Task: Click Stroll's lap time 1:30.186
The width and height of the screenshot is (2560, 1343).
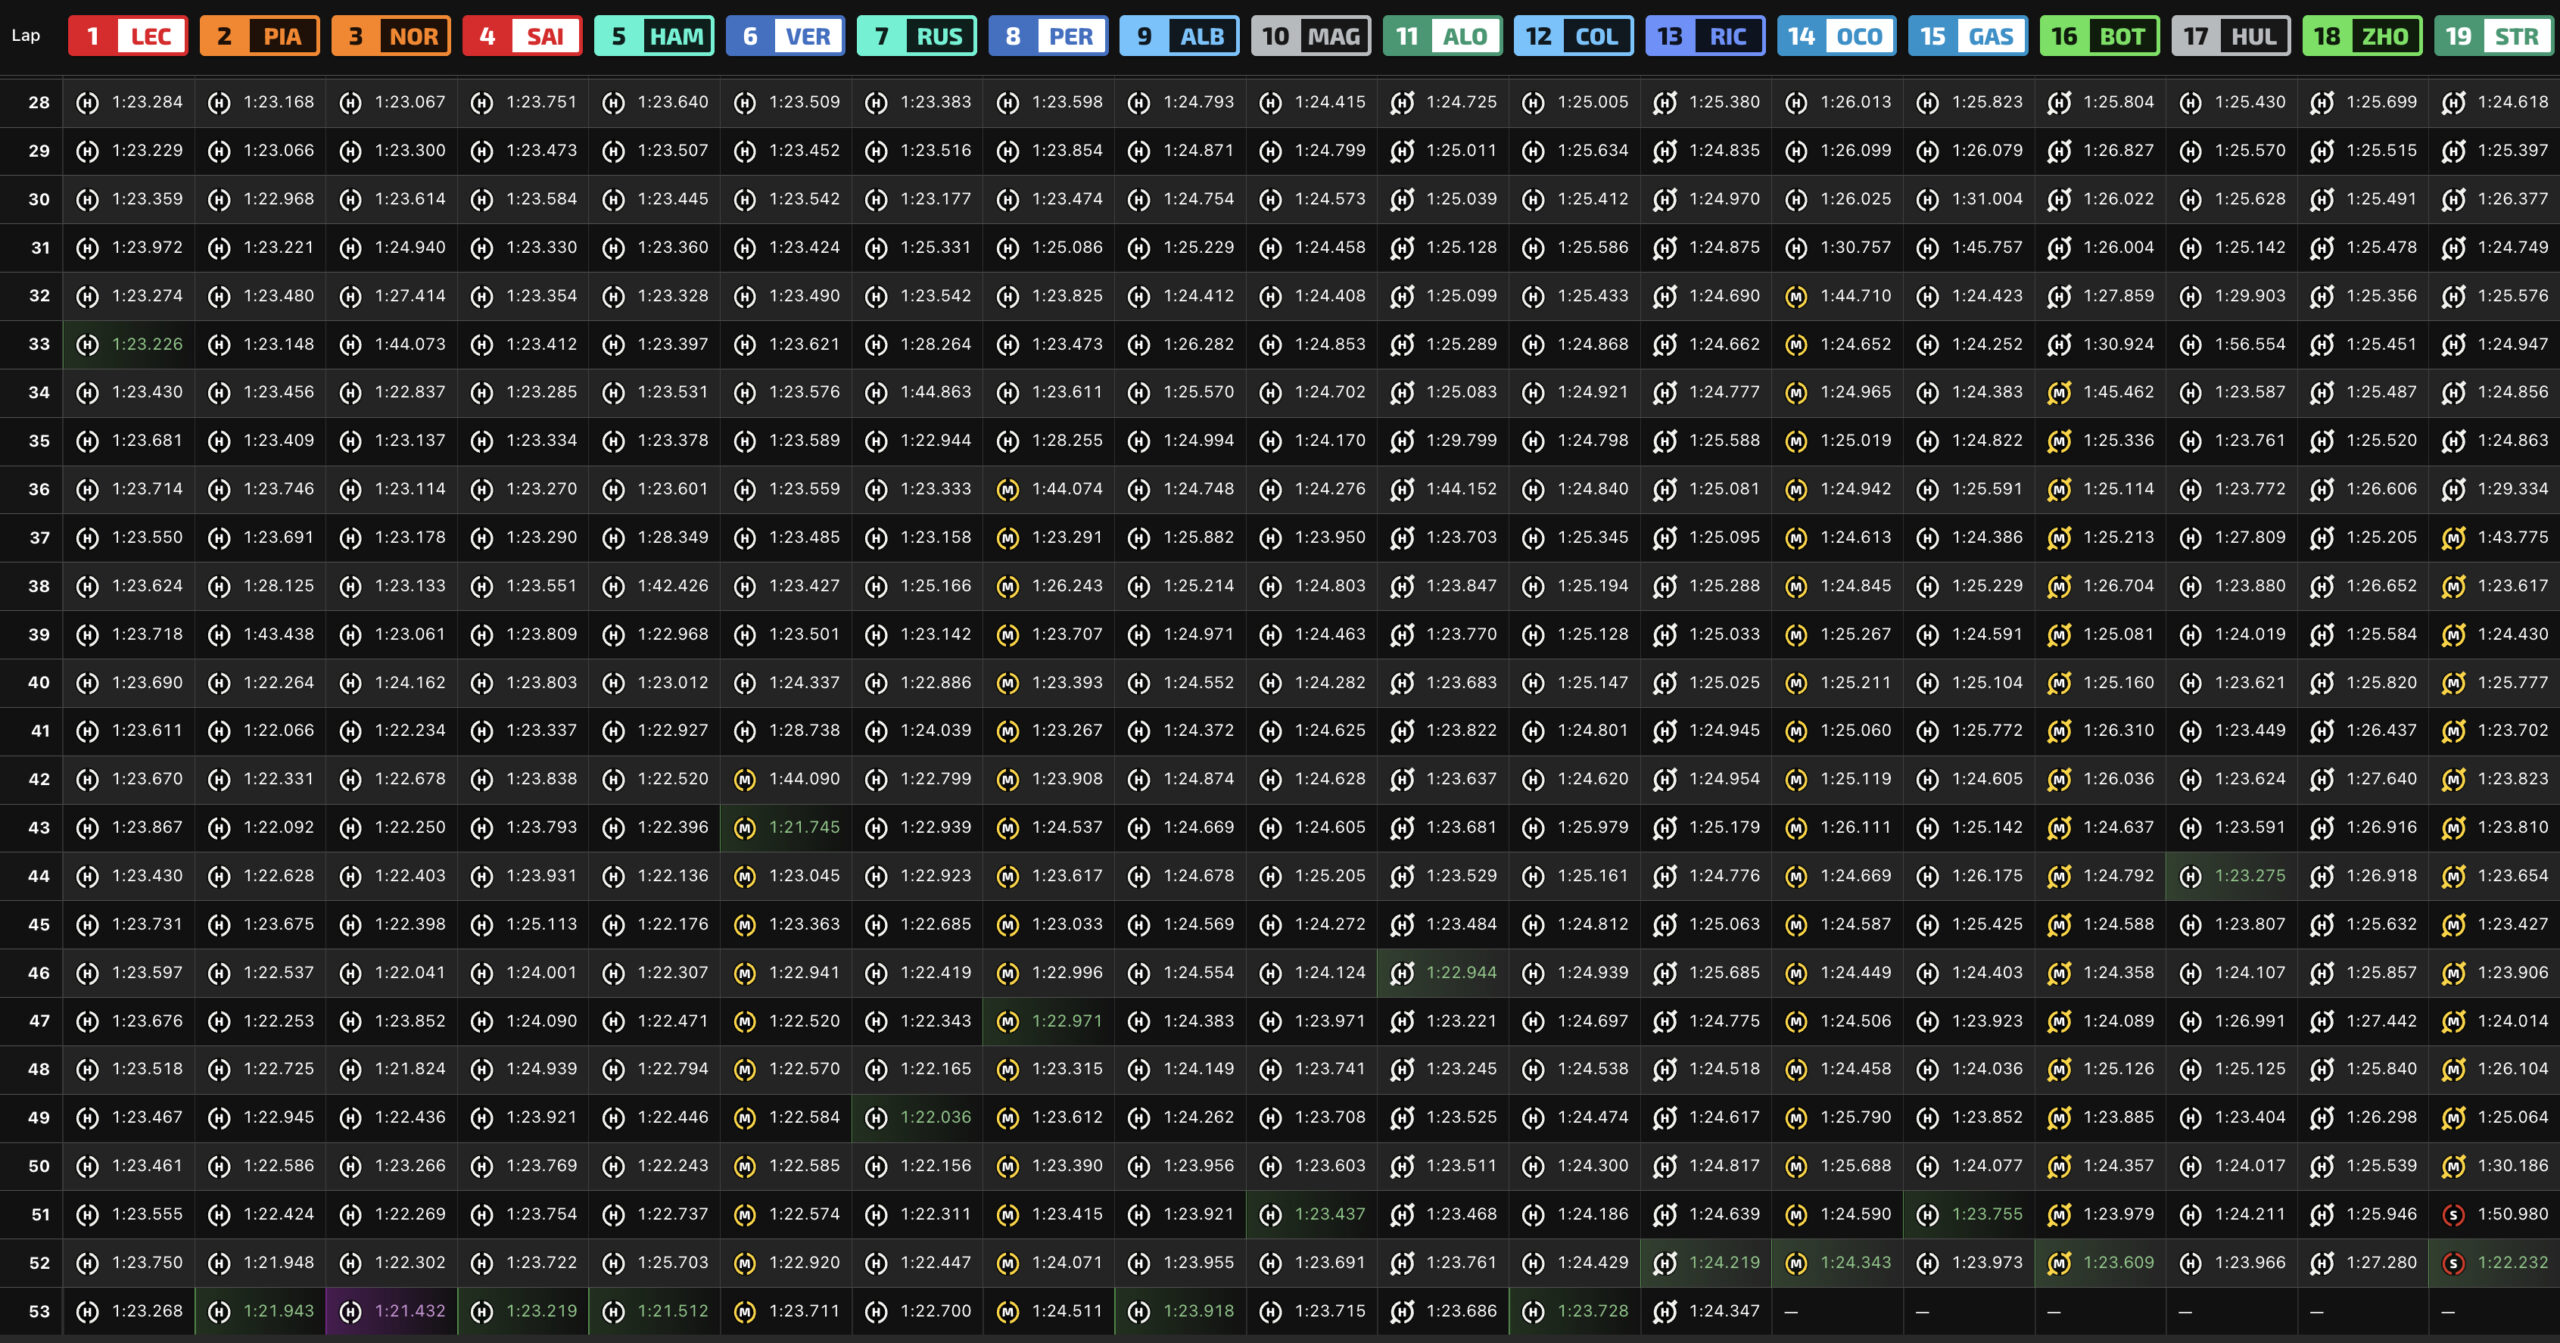Action: pos(2513,1166)
